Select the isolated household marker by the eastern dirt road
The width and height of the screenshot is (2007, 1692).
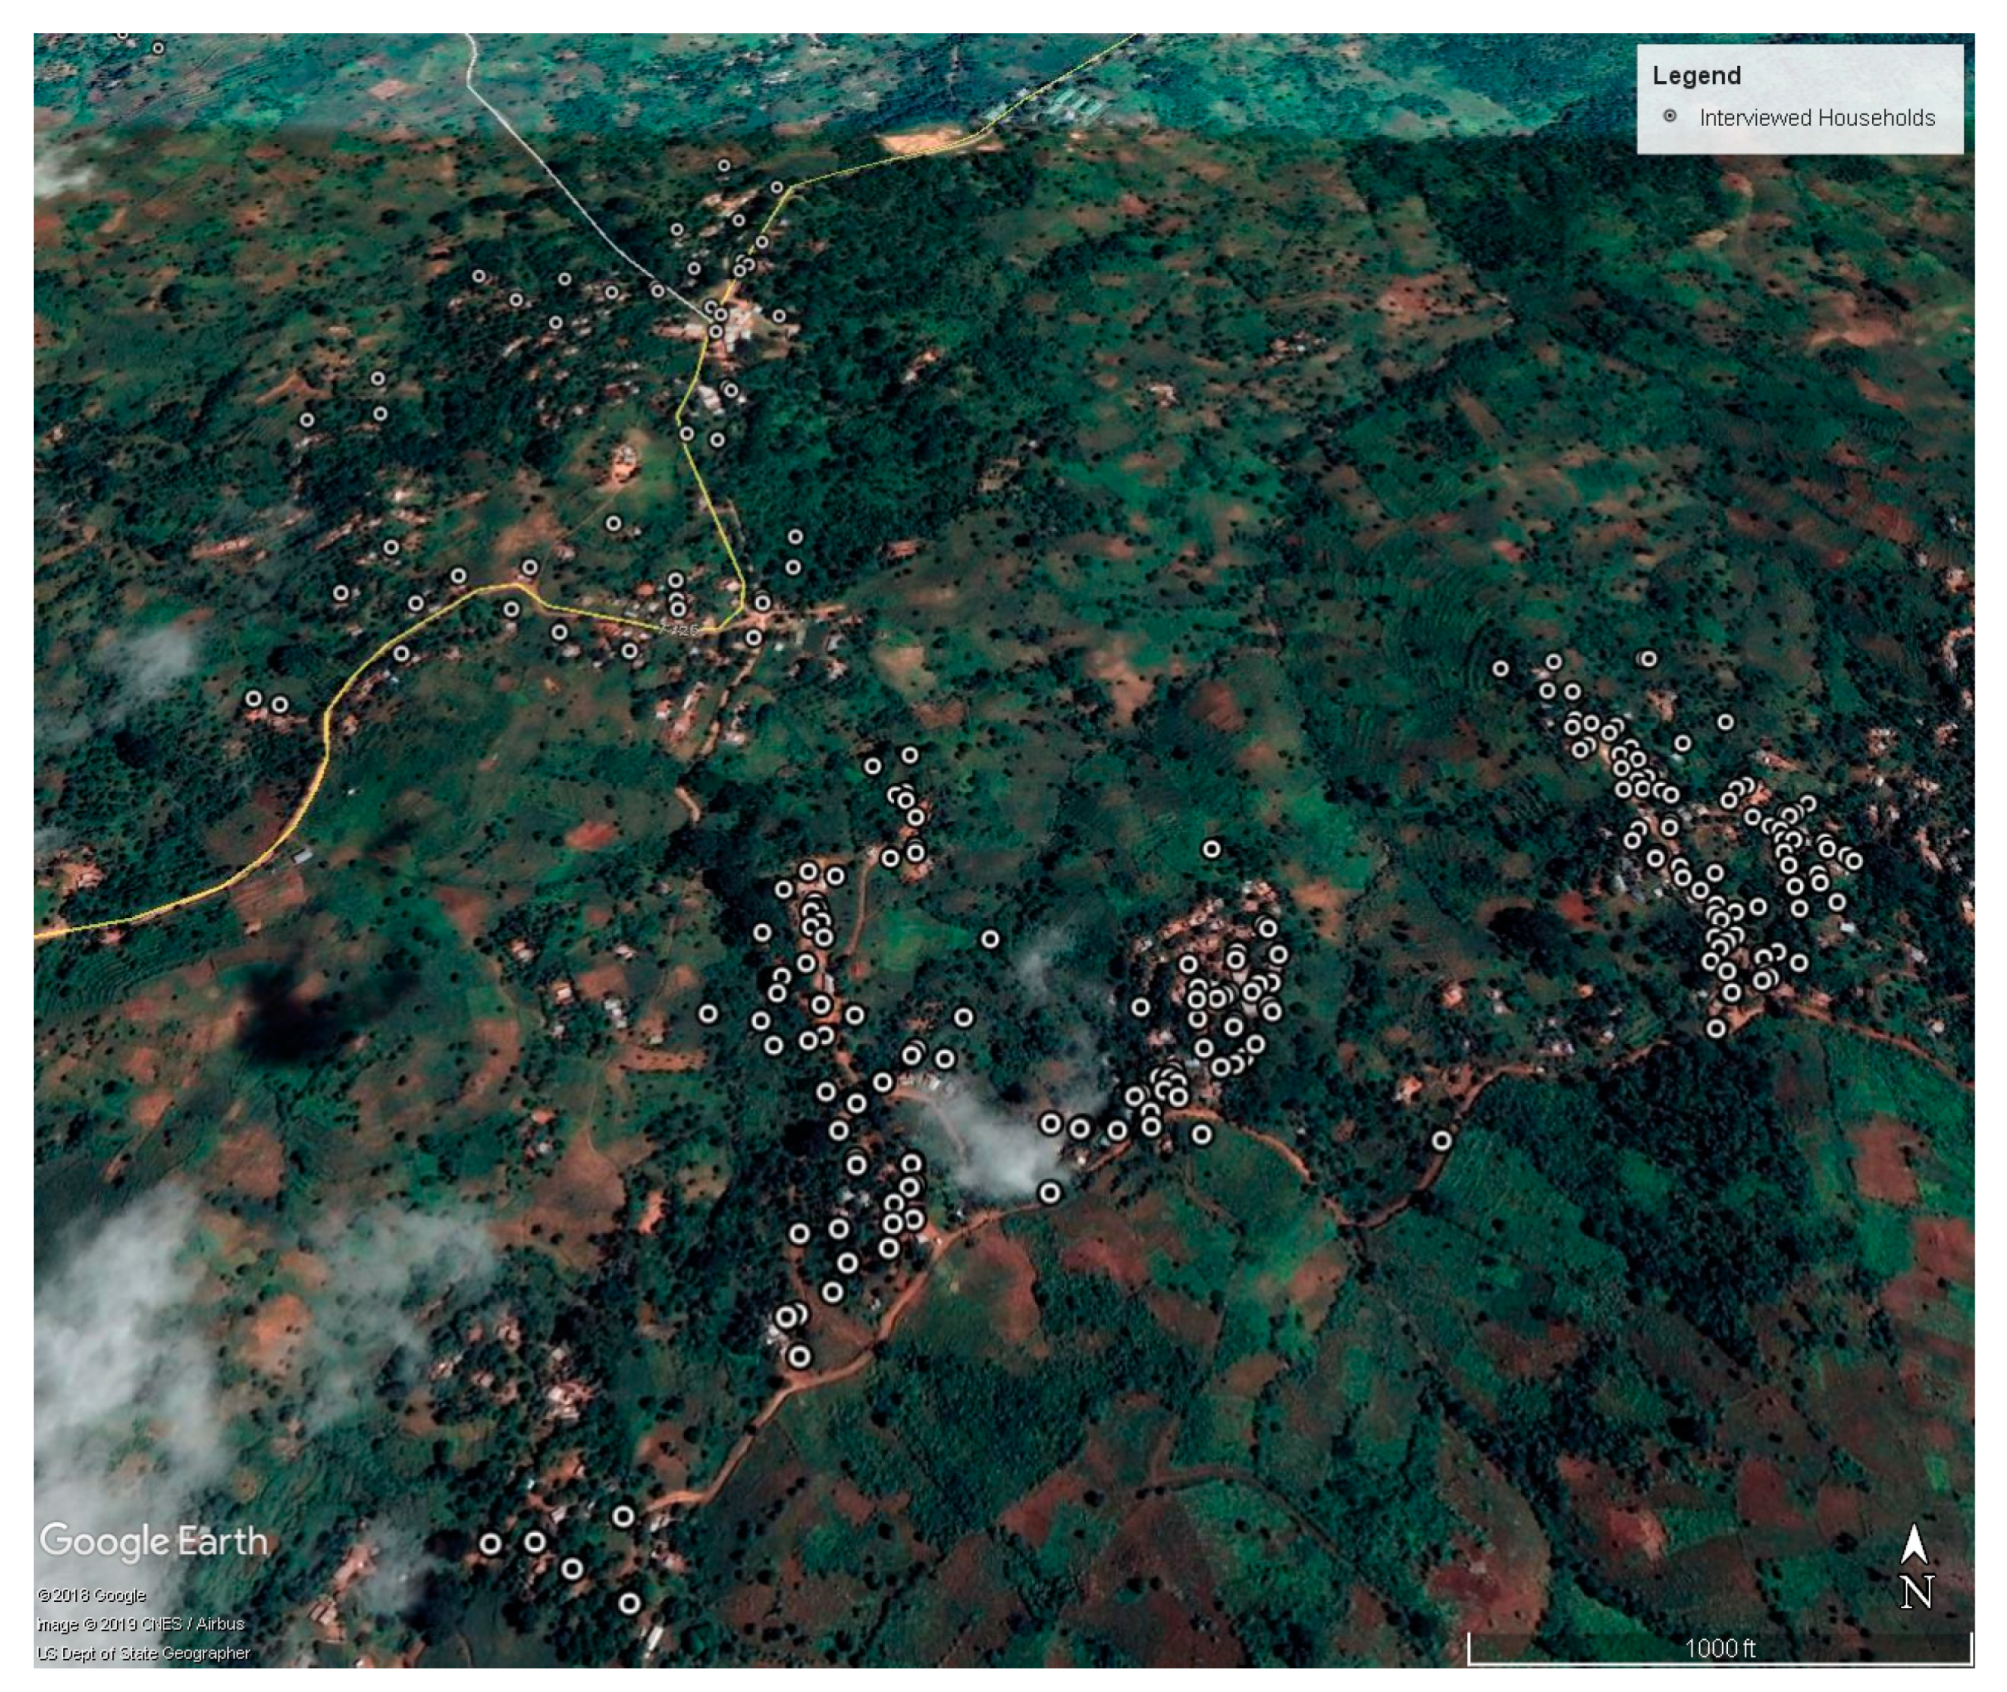coord(1441,1140)
